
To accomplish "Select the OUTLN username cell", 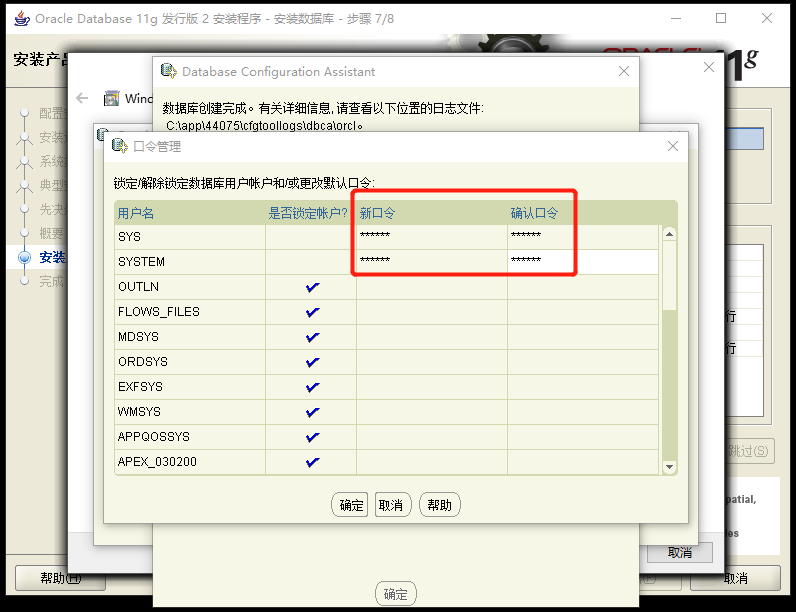I will (190, 287).
